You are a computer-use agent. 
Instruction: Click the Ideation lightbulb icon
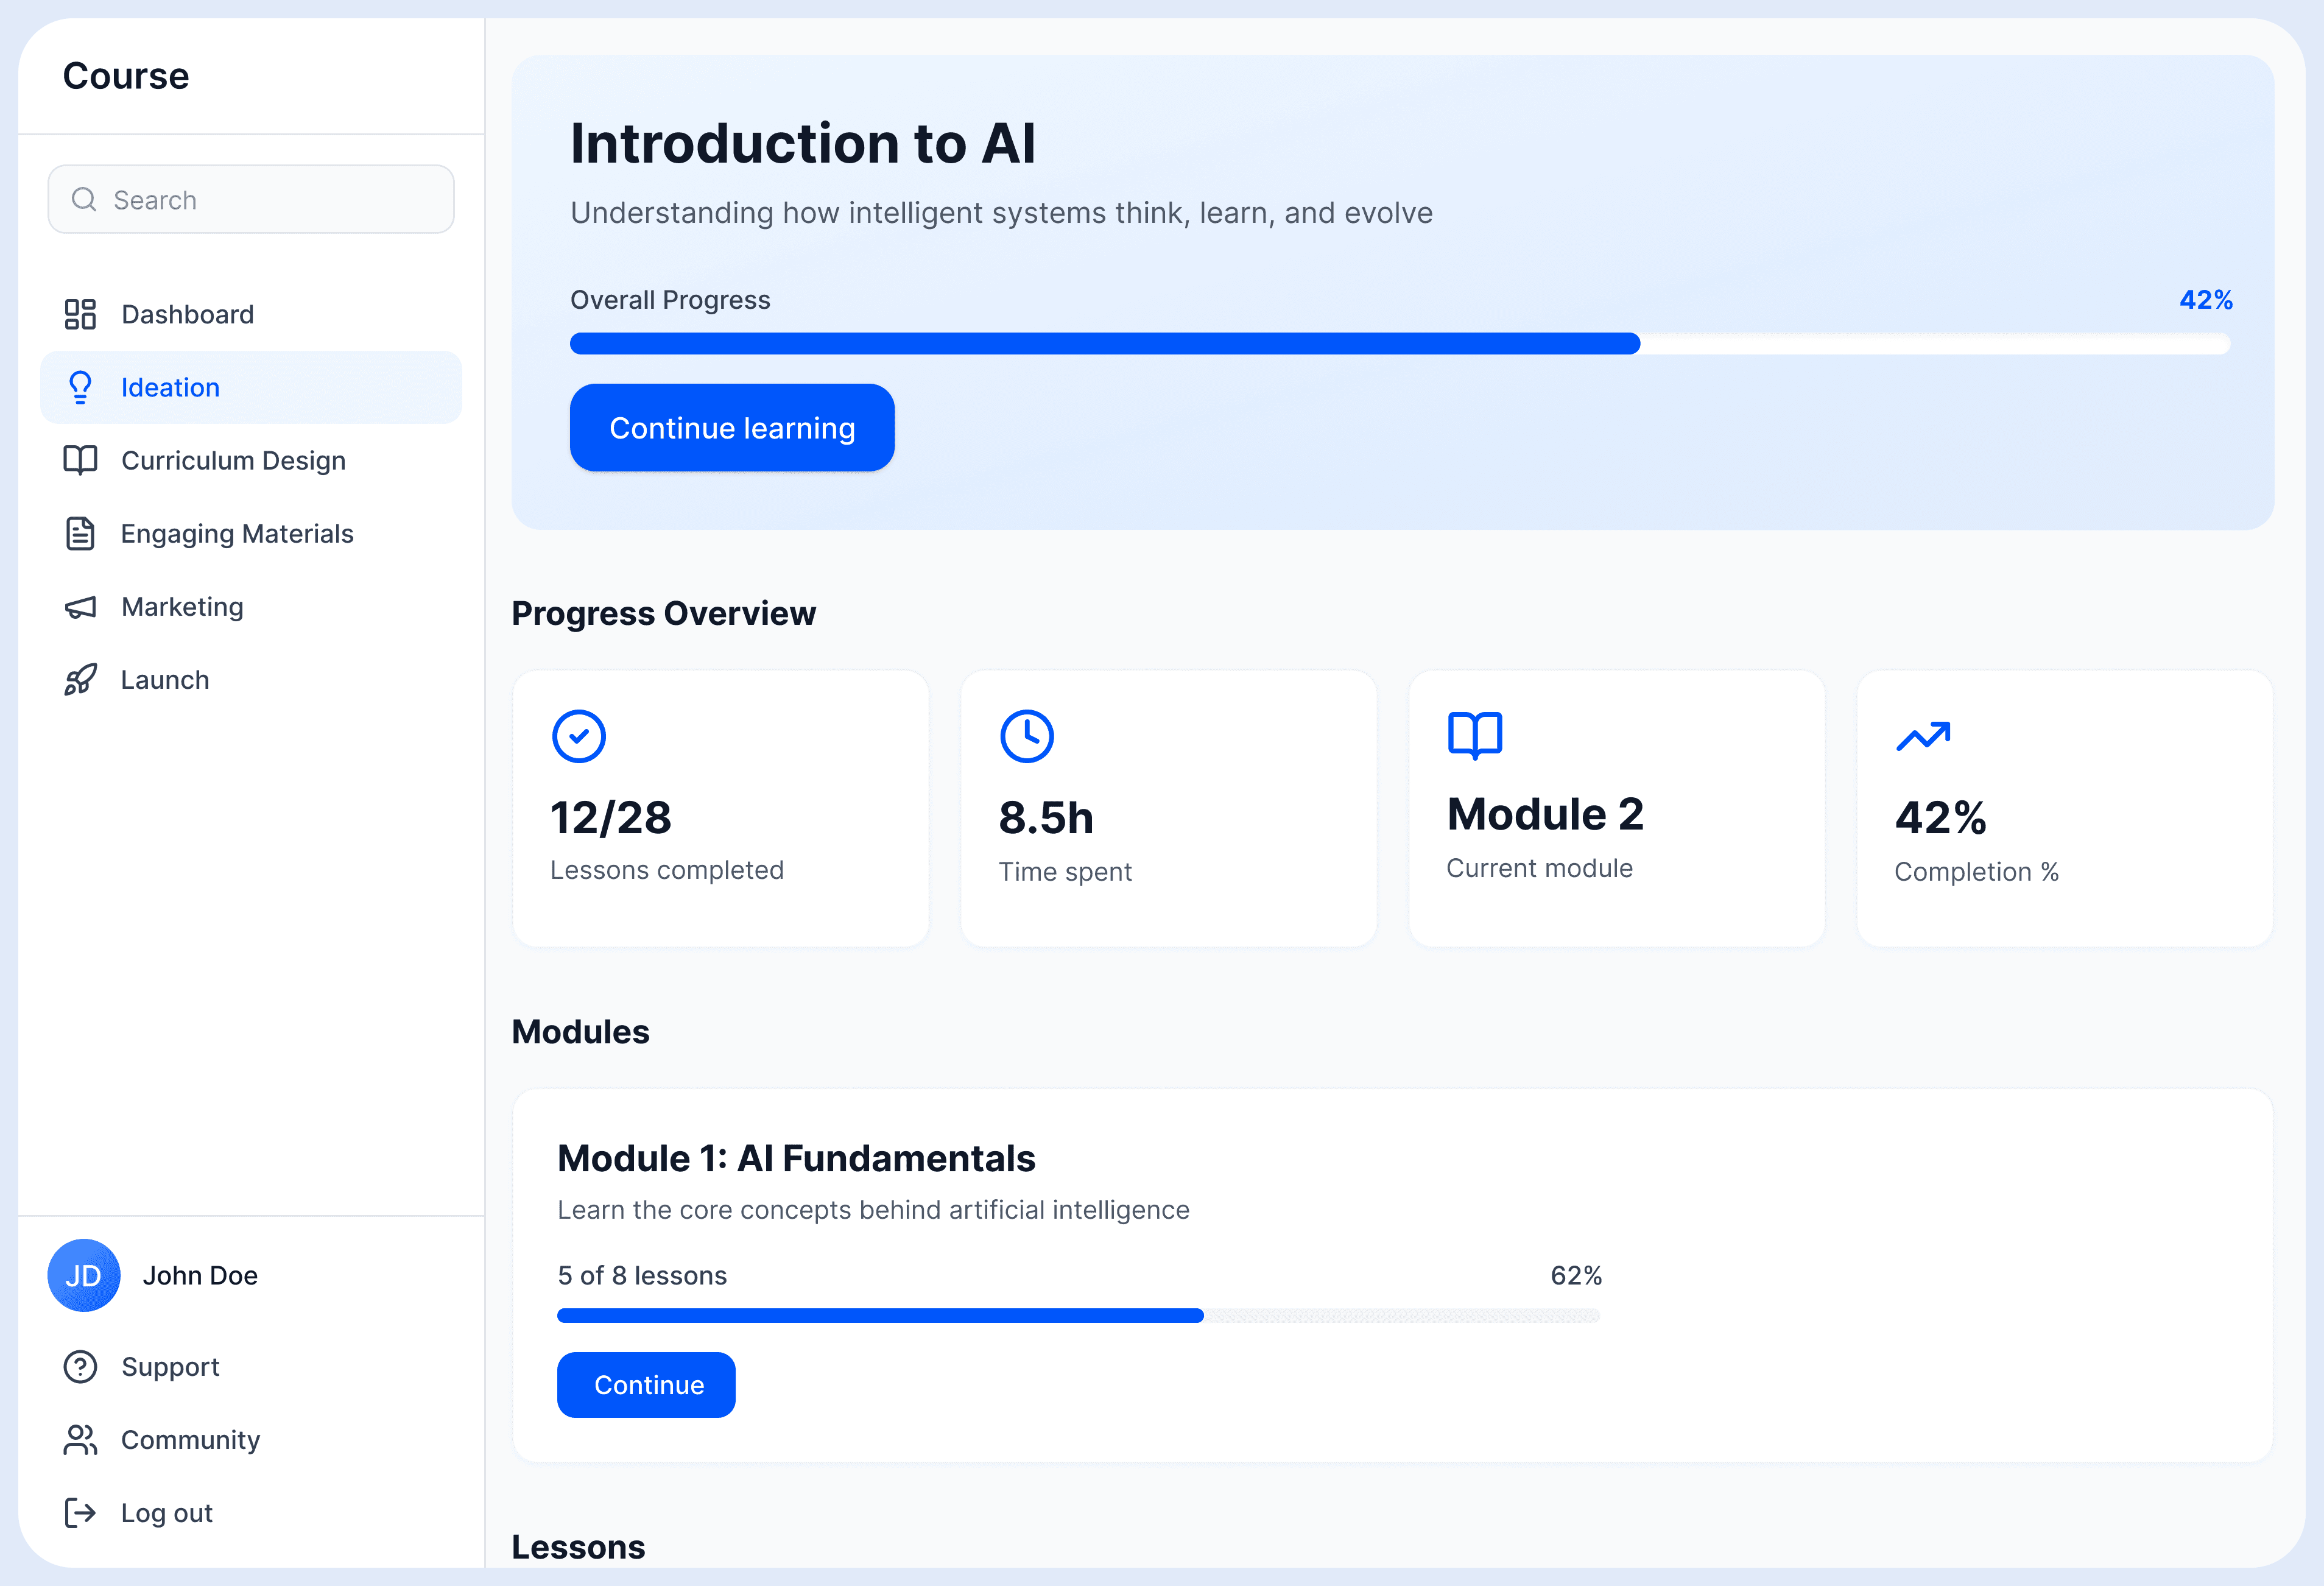(80, 387)
